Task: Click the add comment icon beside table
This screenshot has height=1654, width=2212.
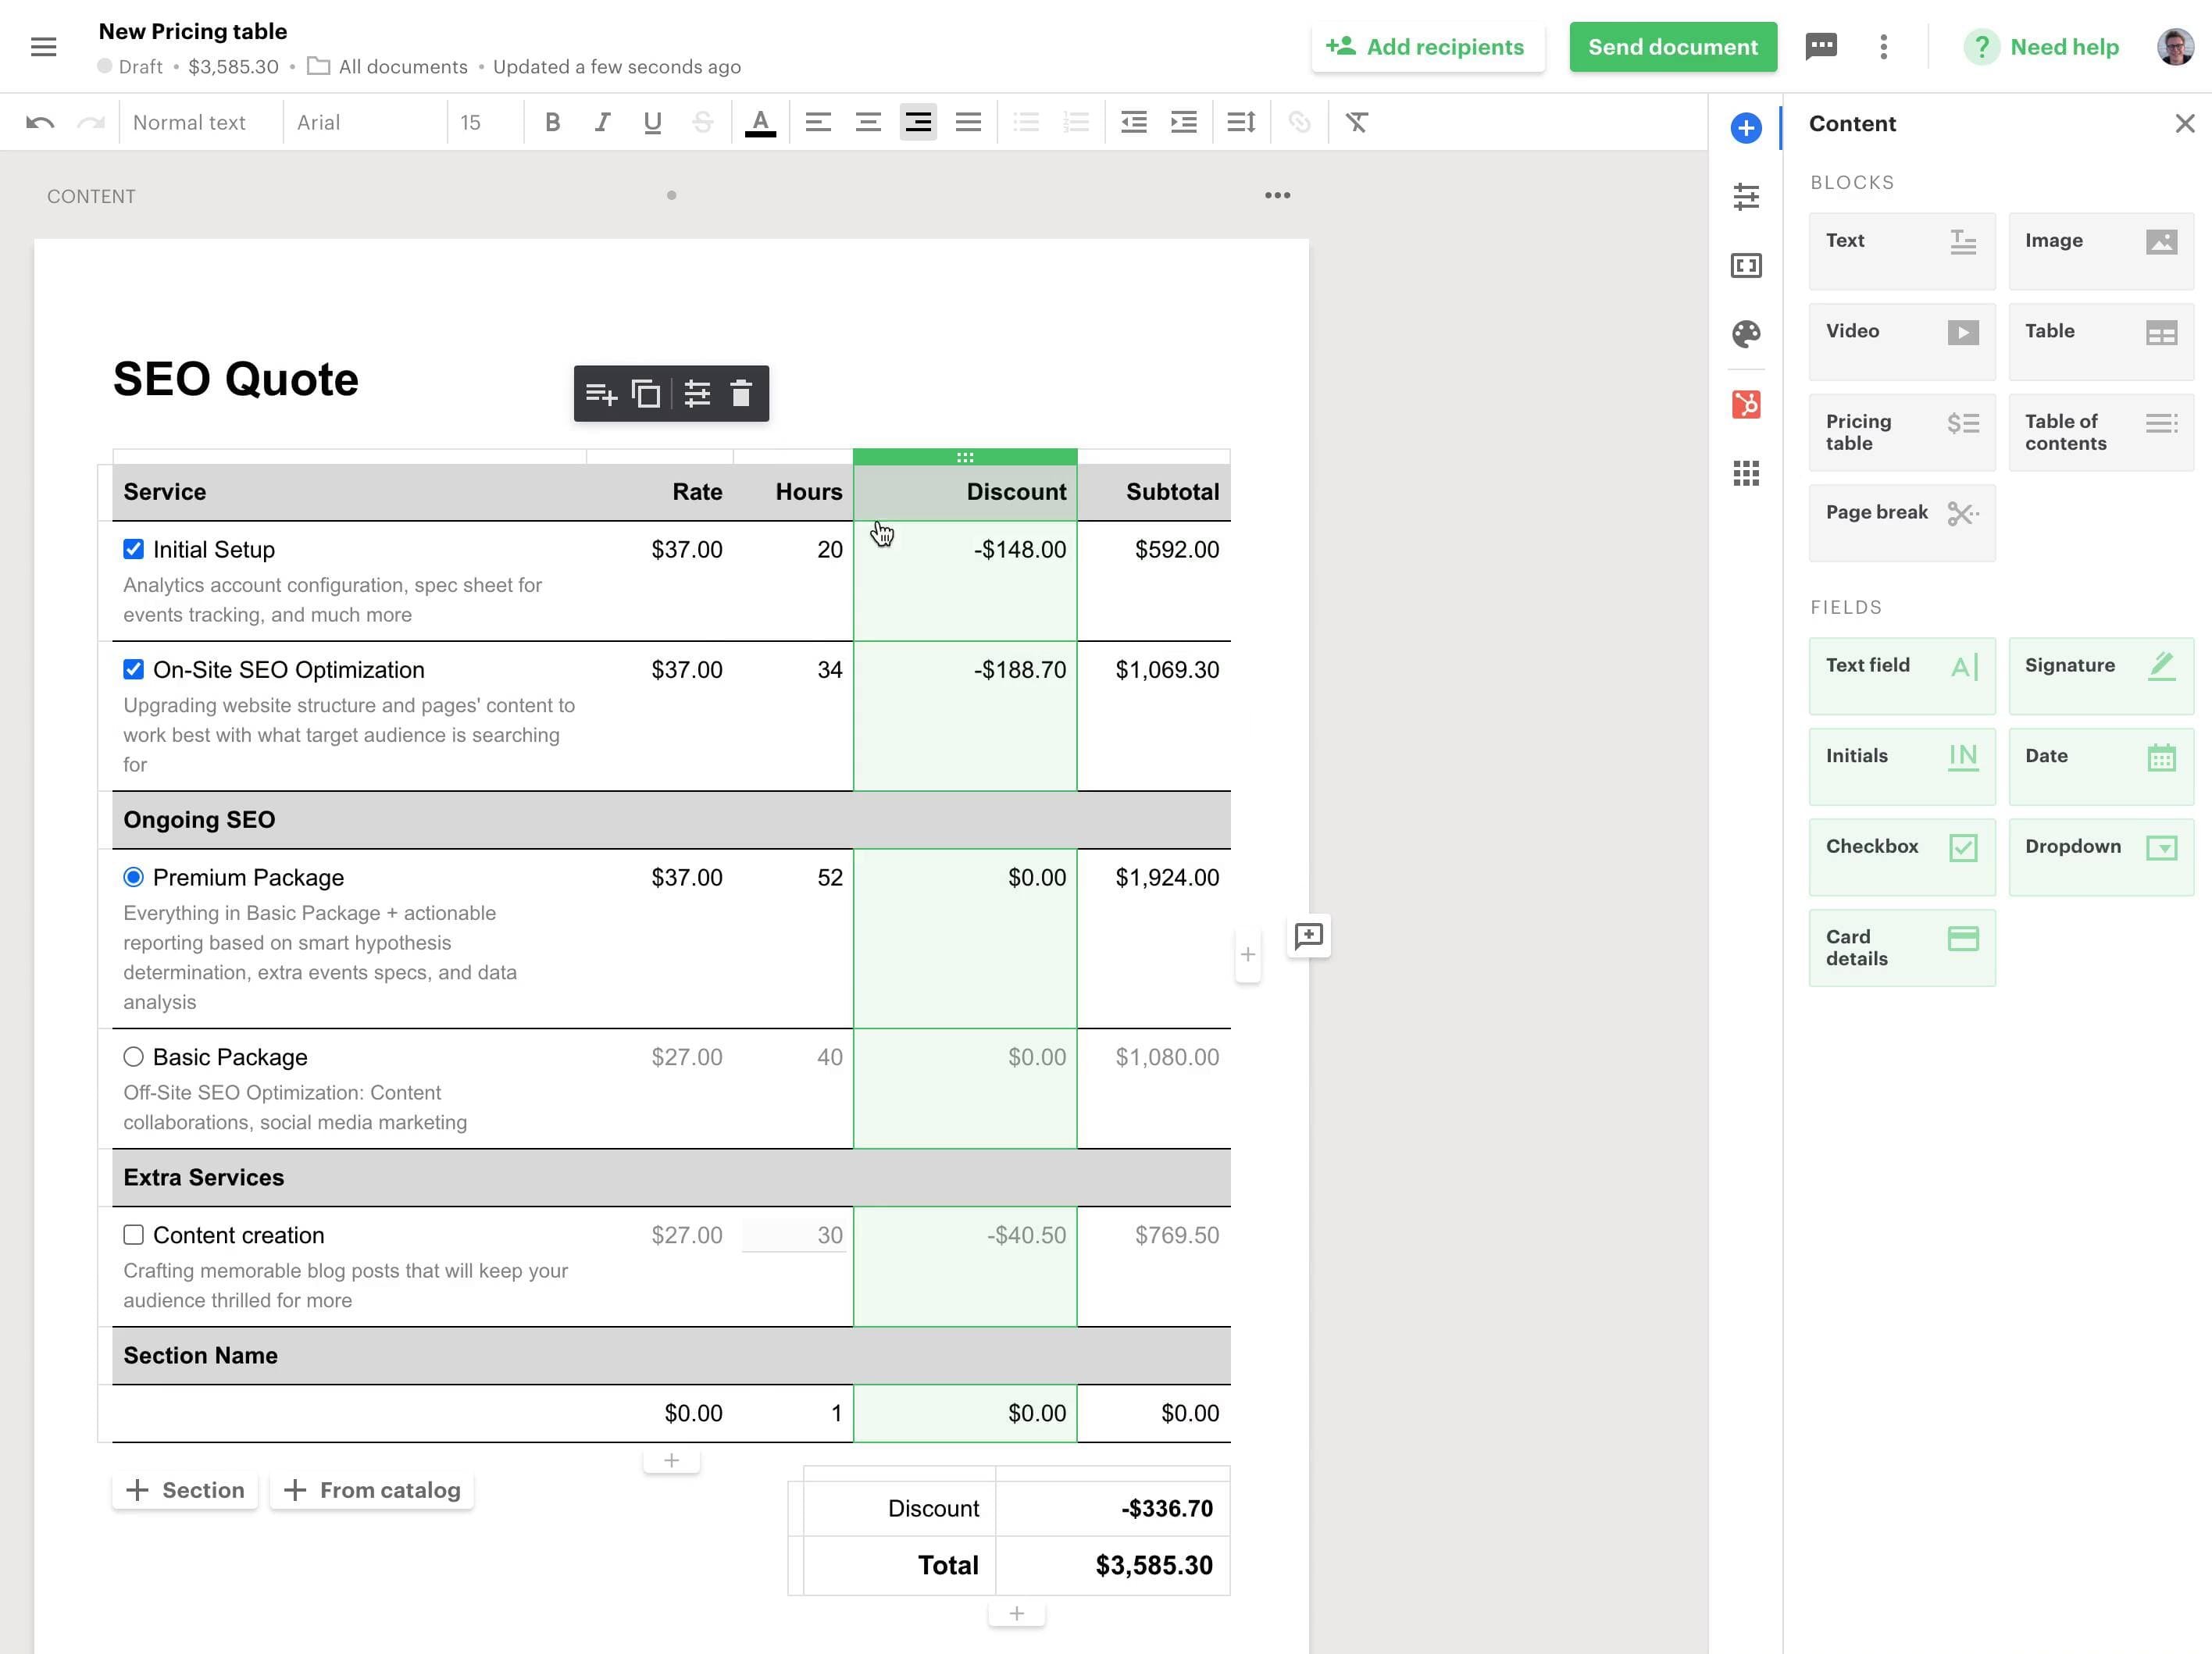Action: pyautogui.click(x=1308, y=936)
